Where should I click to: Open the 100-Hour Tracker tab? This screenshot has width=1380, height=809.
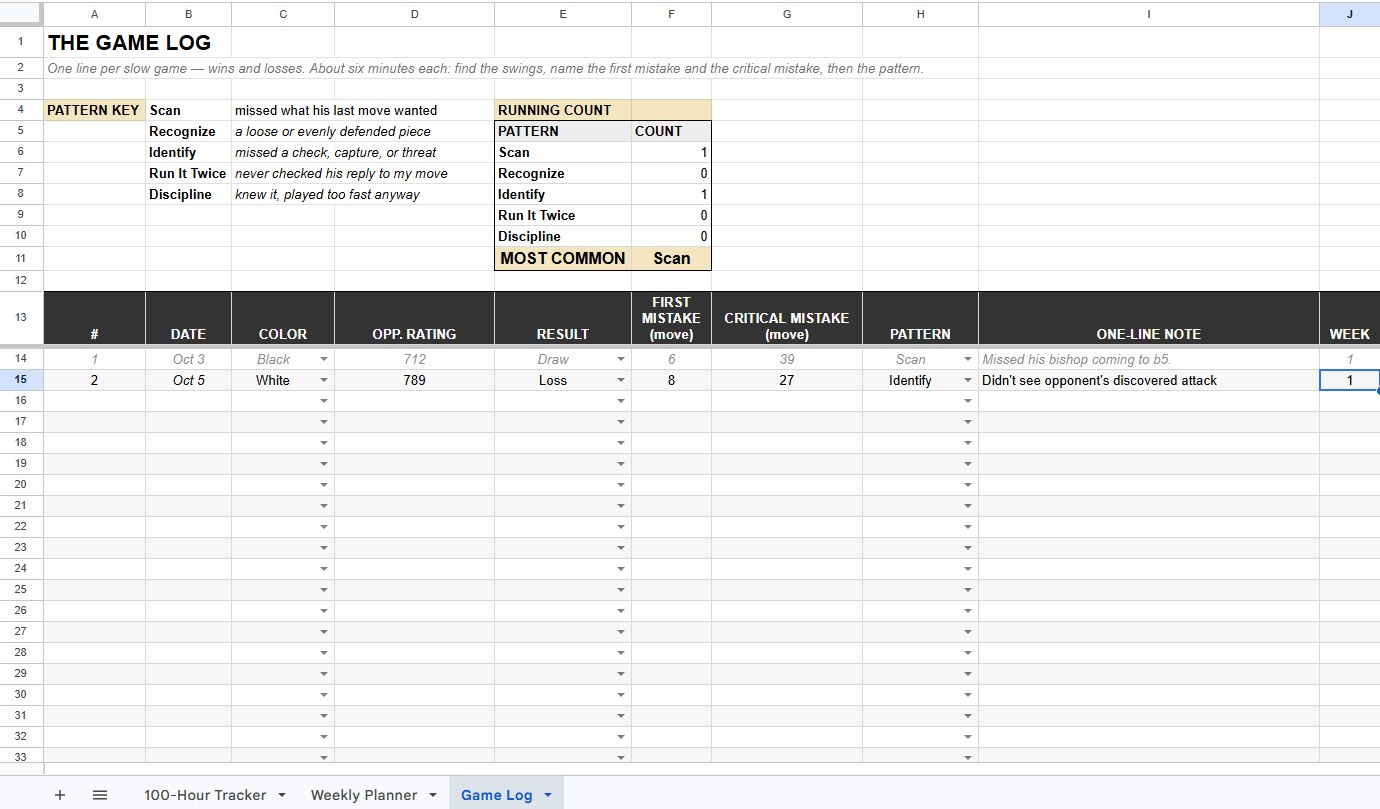[205, 795]
